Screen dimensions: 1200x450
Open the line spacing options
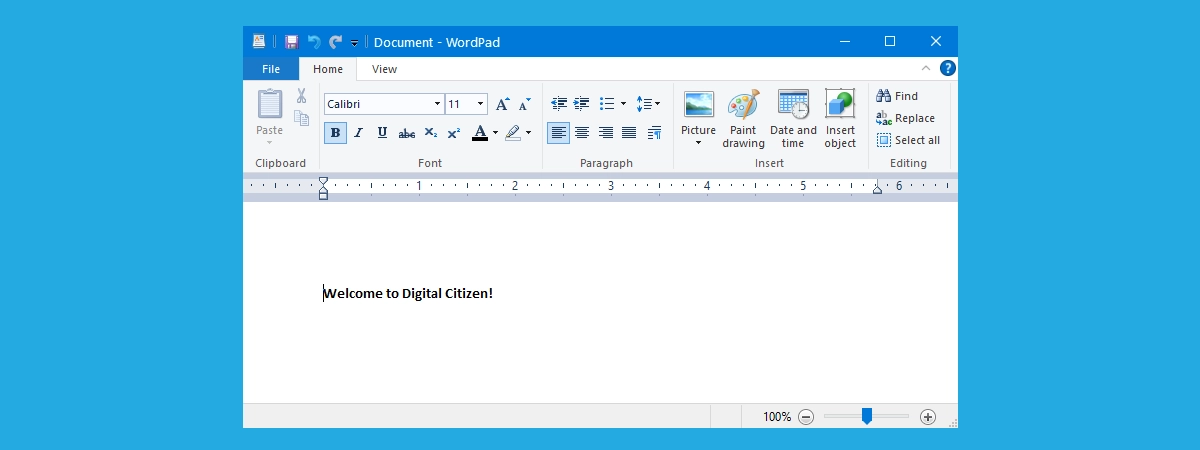[648, 104]
